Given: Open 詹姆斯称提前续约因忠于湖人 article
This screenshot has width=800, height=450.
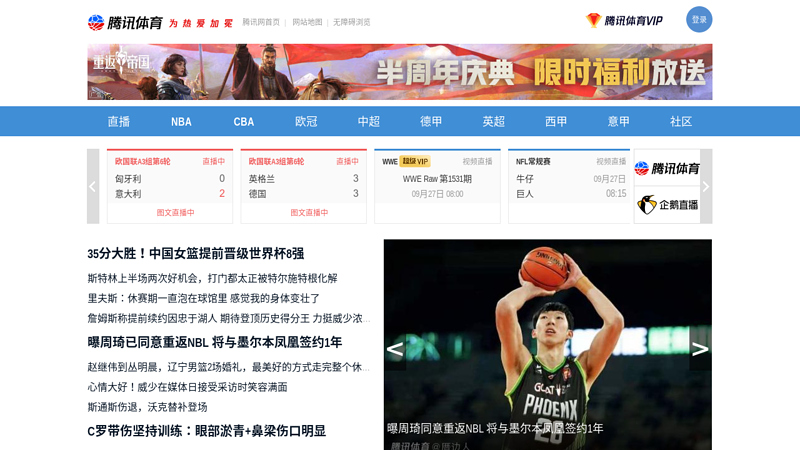Looking at the screenshot, I should [229, 318].
